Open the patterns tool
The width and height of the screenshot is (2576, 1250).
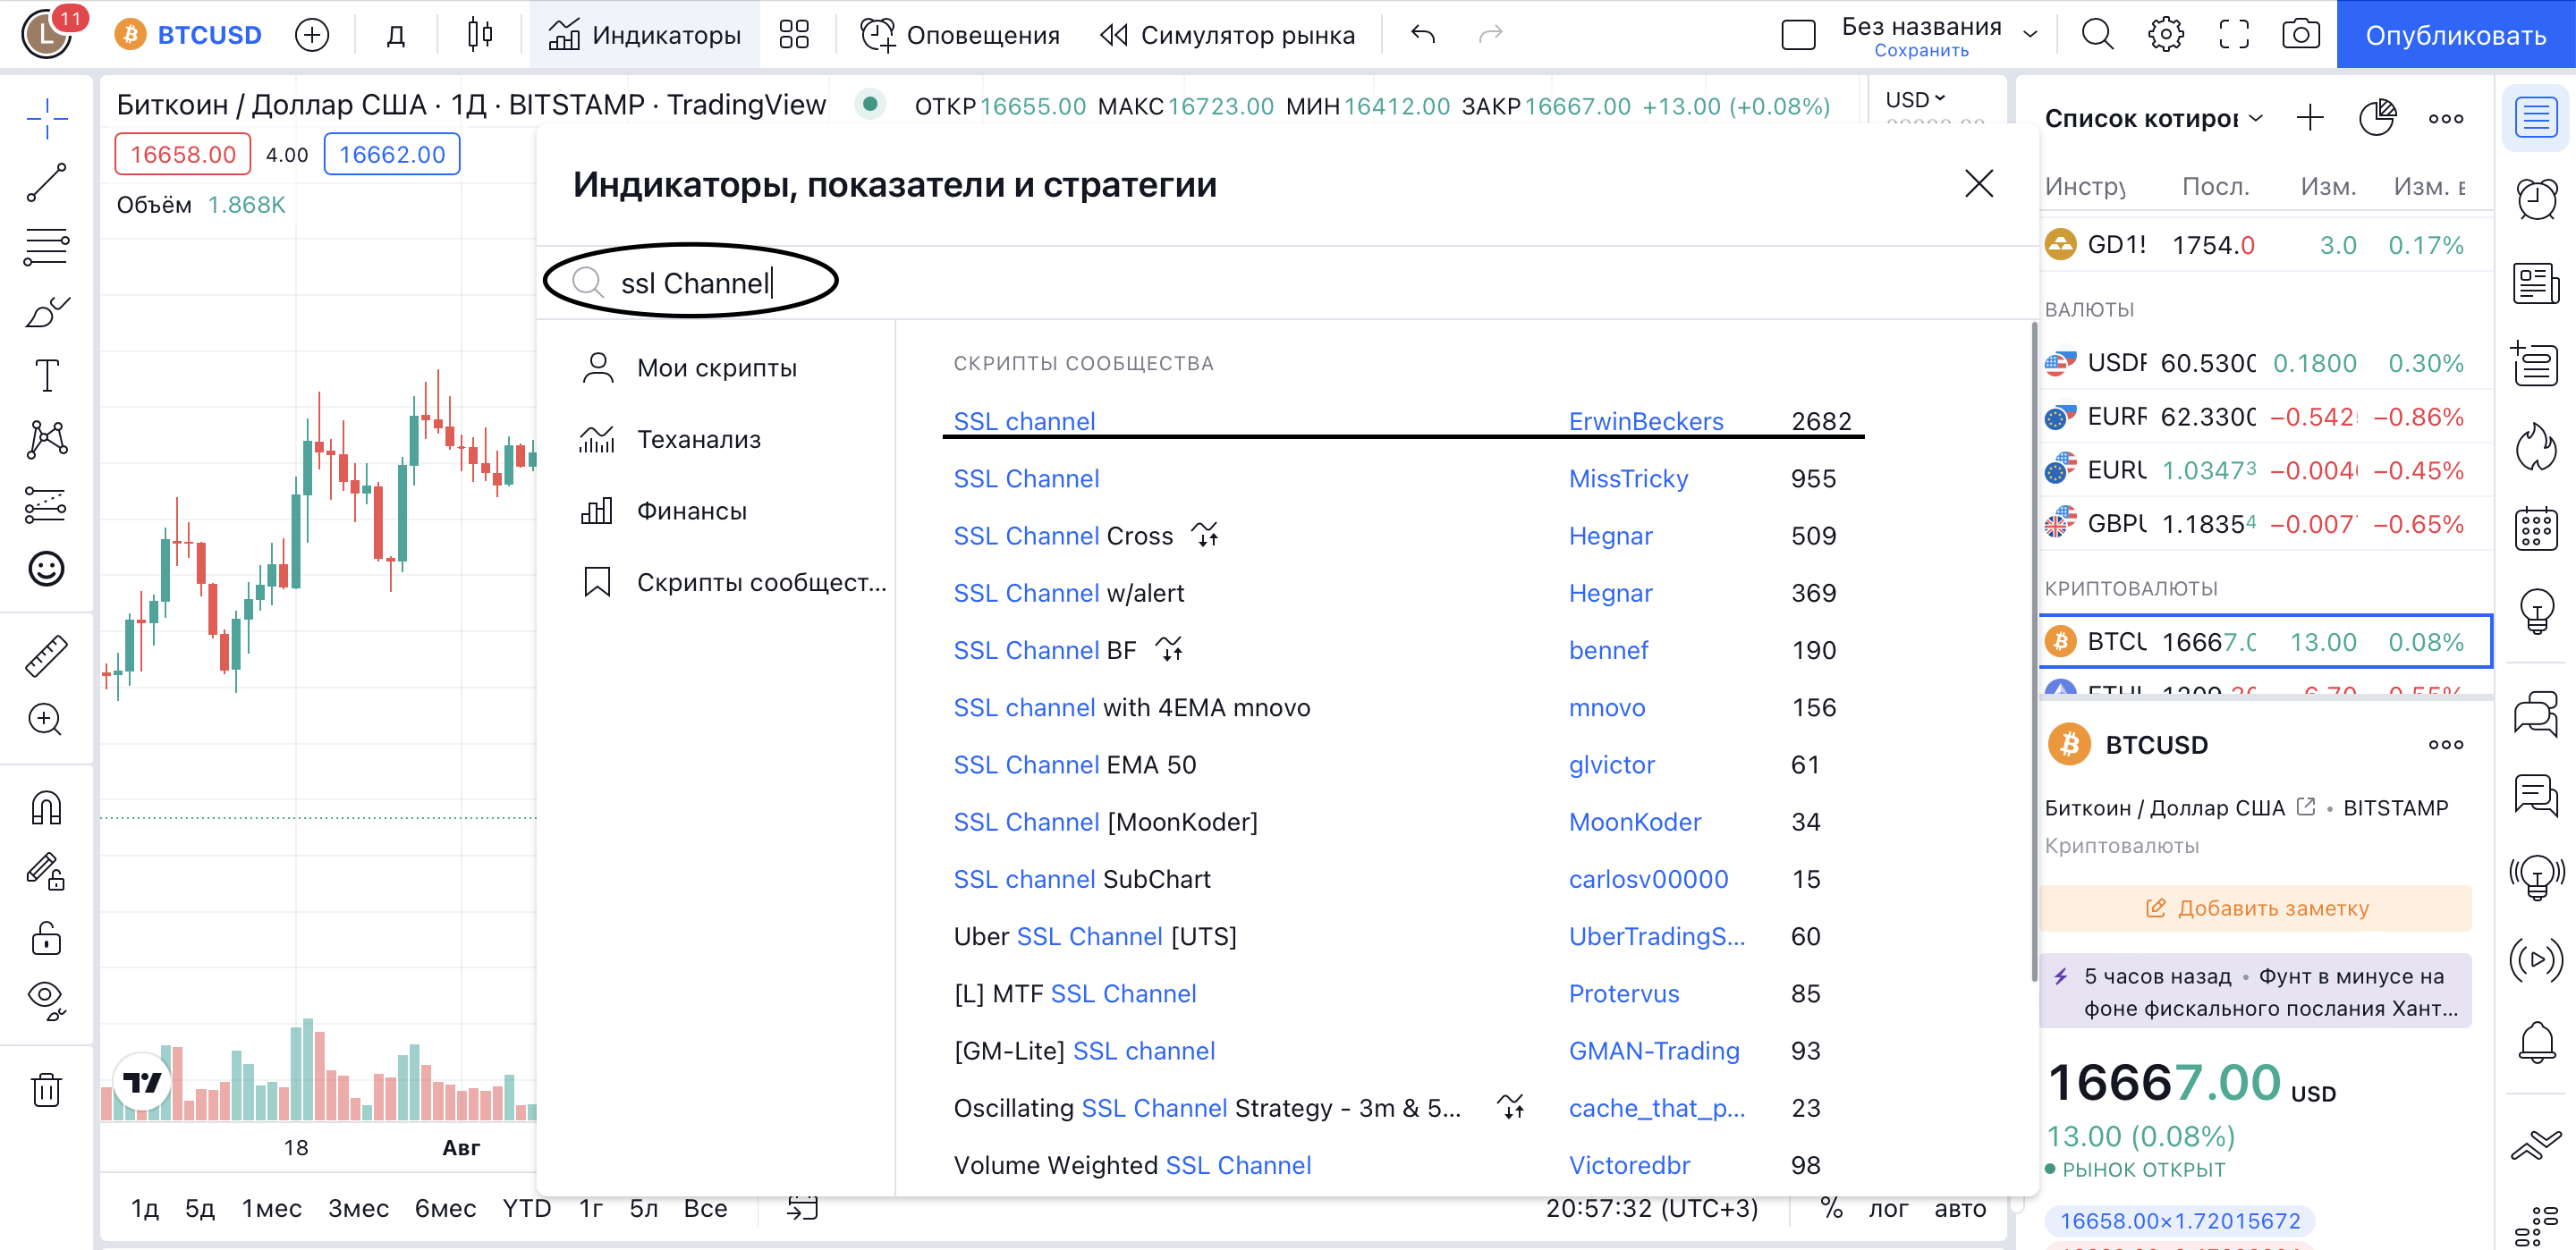coord(46,439)
